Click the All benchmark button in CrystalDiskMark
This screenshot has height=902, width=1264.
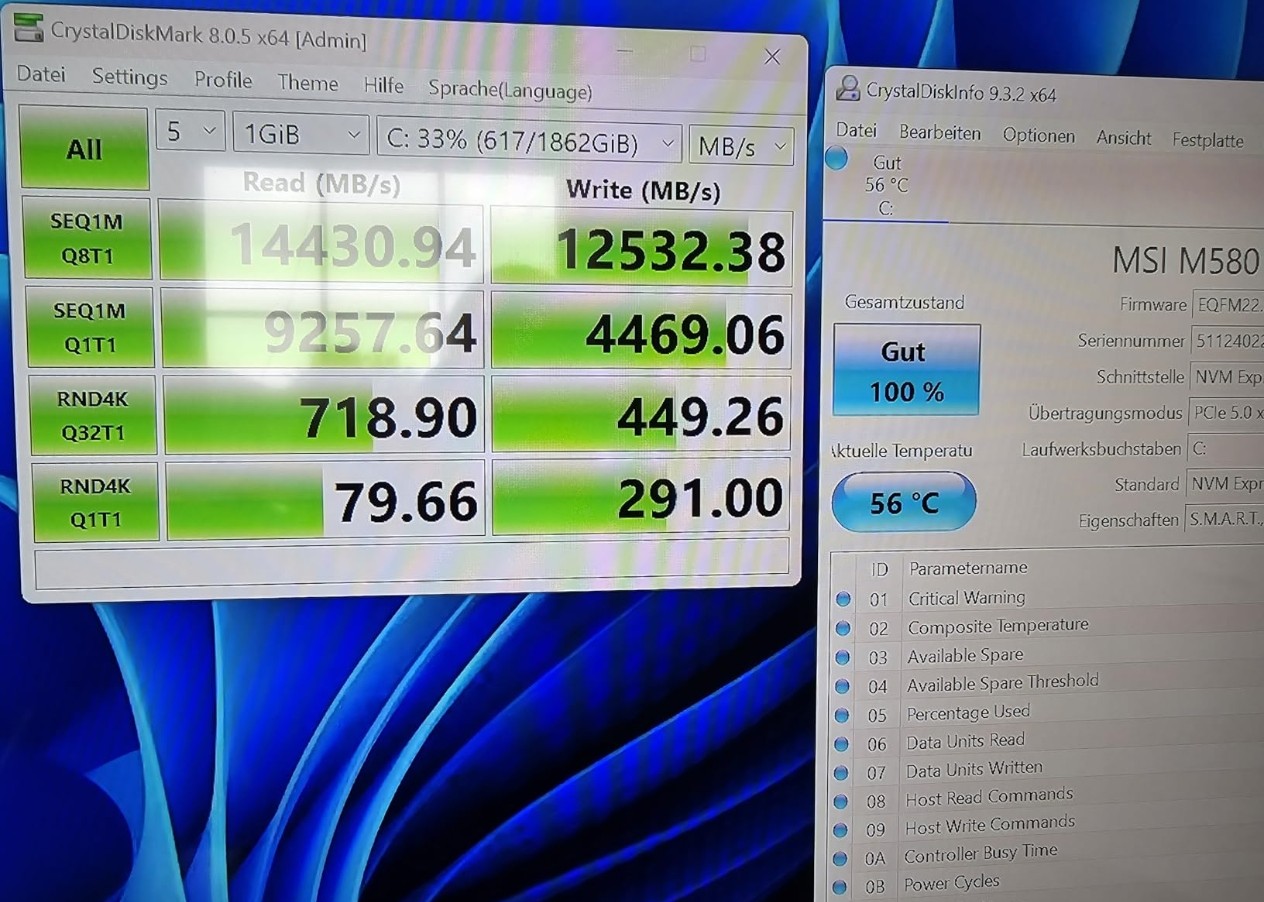coord(84,149)
